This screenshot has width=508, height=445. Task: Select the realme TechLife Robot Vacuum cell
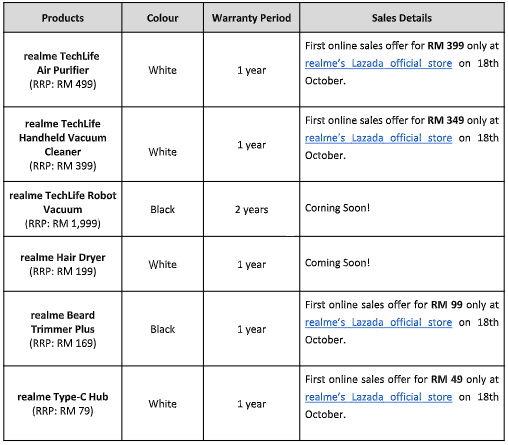tap(63, 209)
